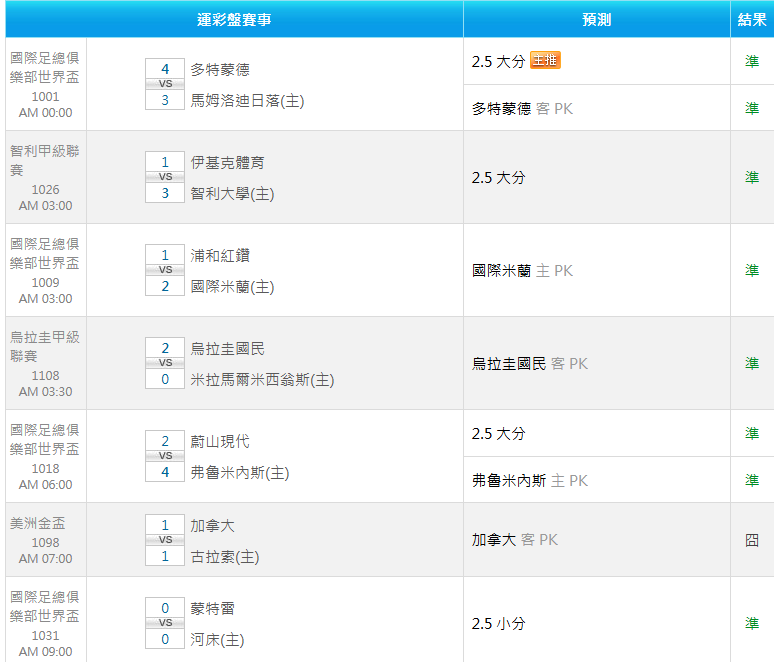The width and height of the screenshot is (774, 662).
Task: Click 弗魯米內斯(主) in the match column
Action: point(240,472)
